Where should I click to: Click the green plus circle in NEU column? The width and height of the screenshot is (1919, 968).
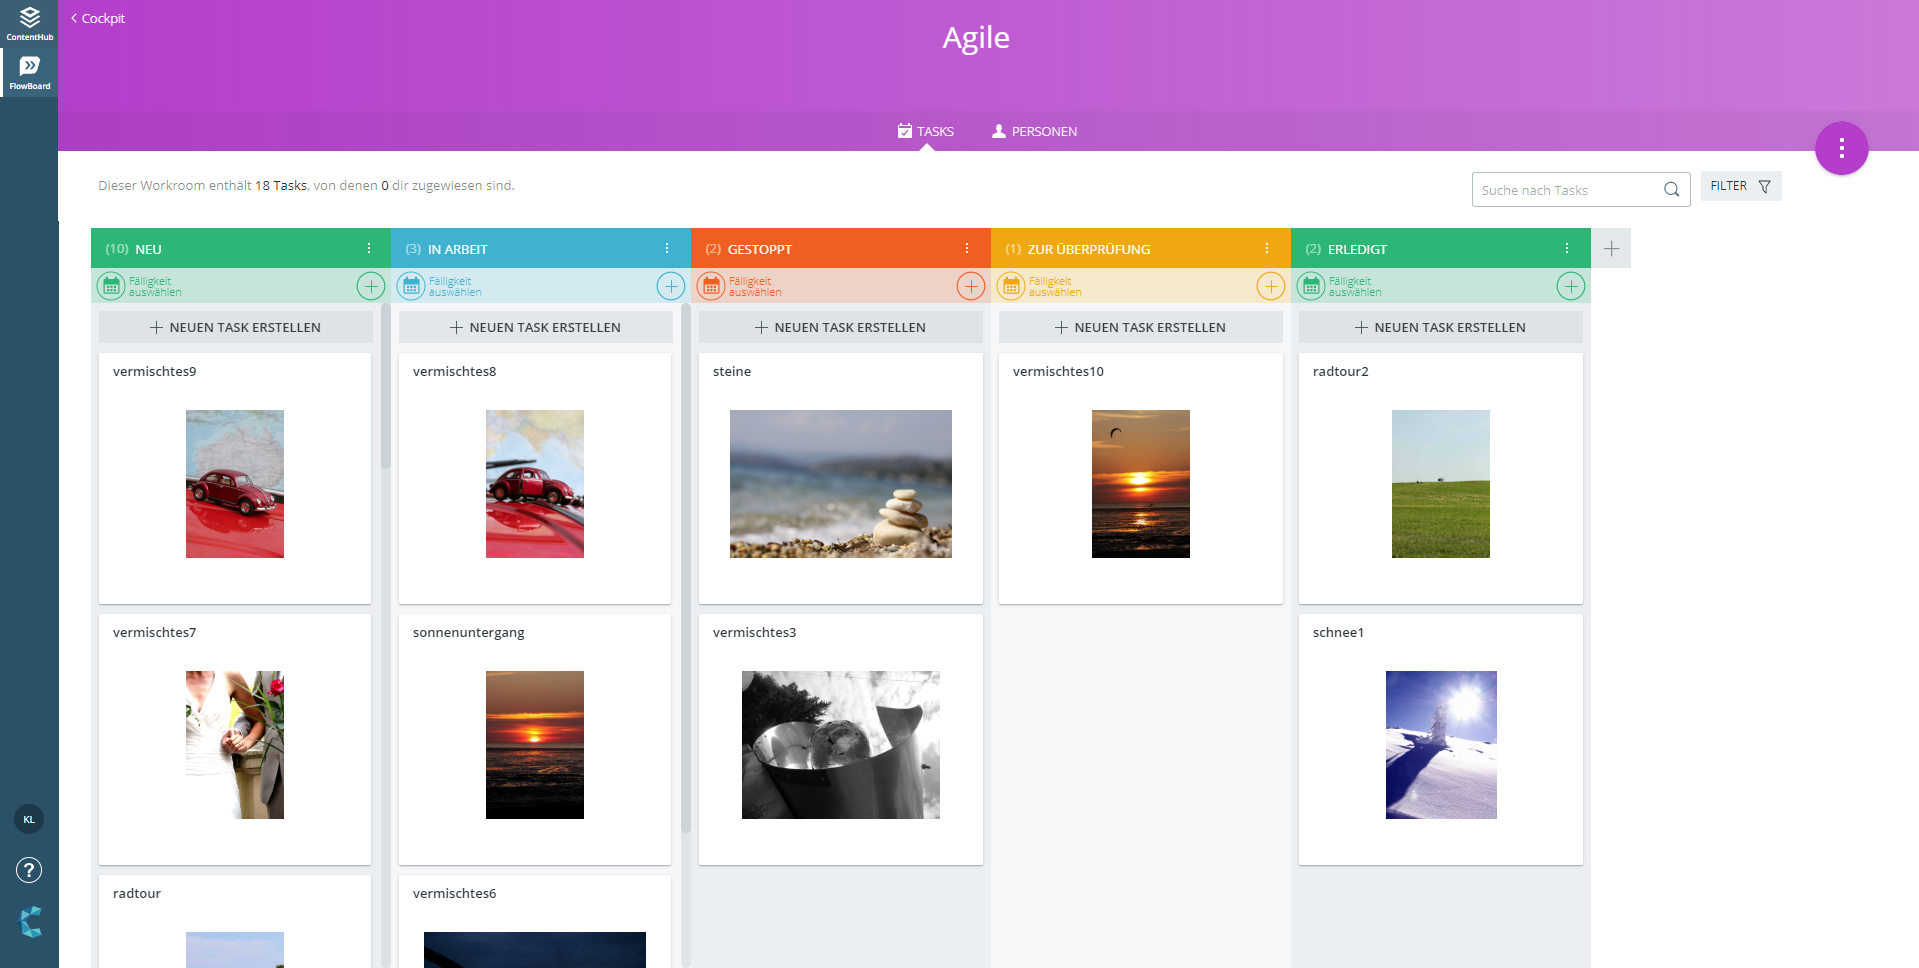pyautogui.click(x=371, y=286)
